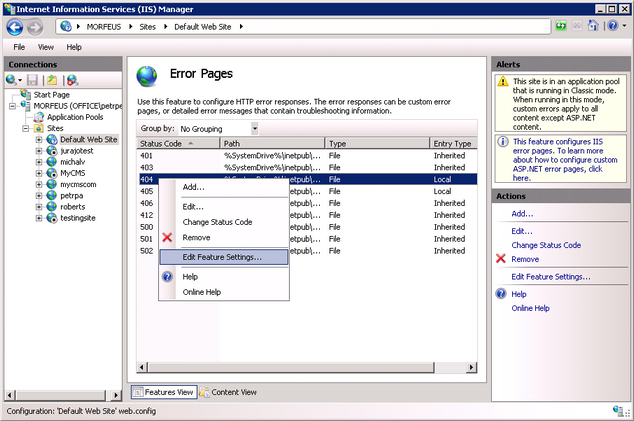Click the Sites folder icon
634x421 pixels.
(x=39, y=128)
